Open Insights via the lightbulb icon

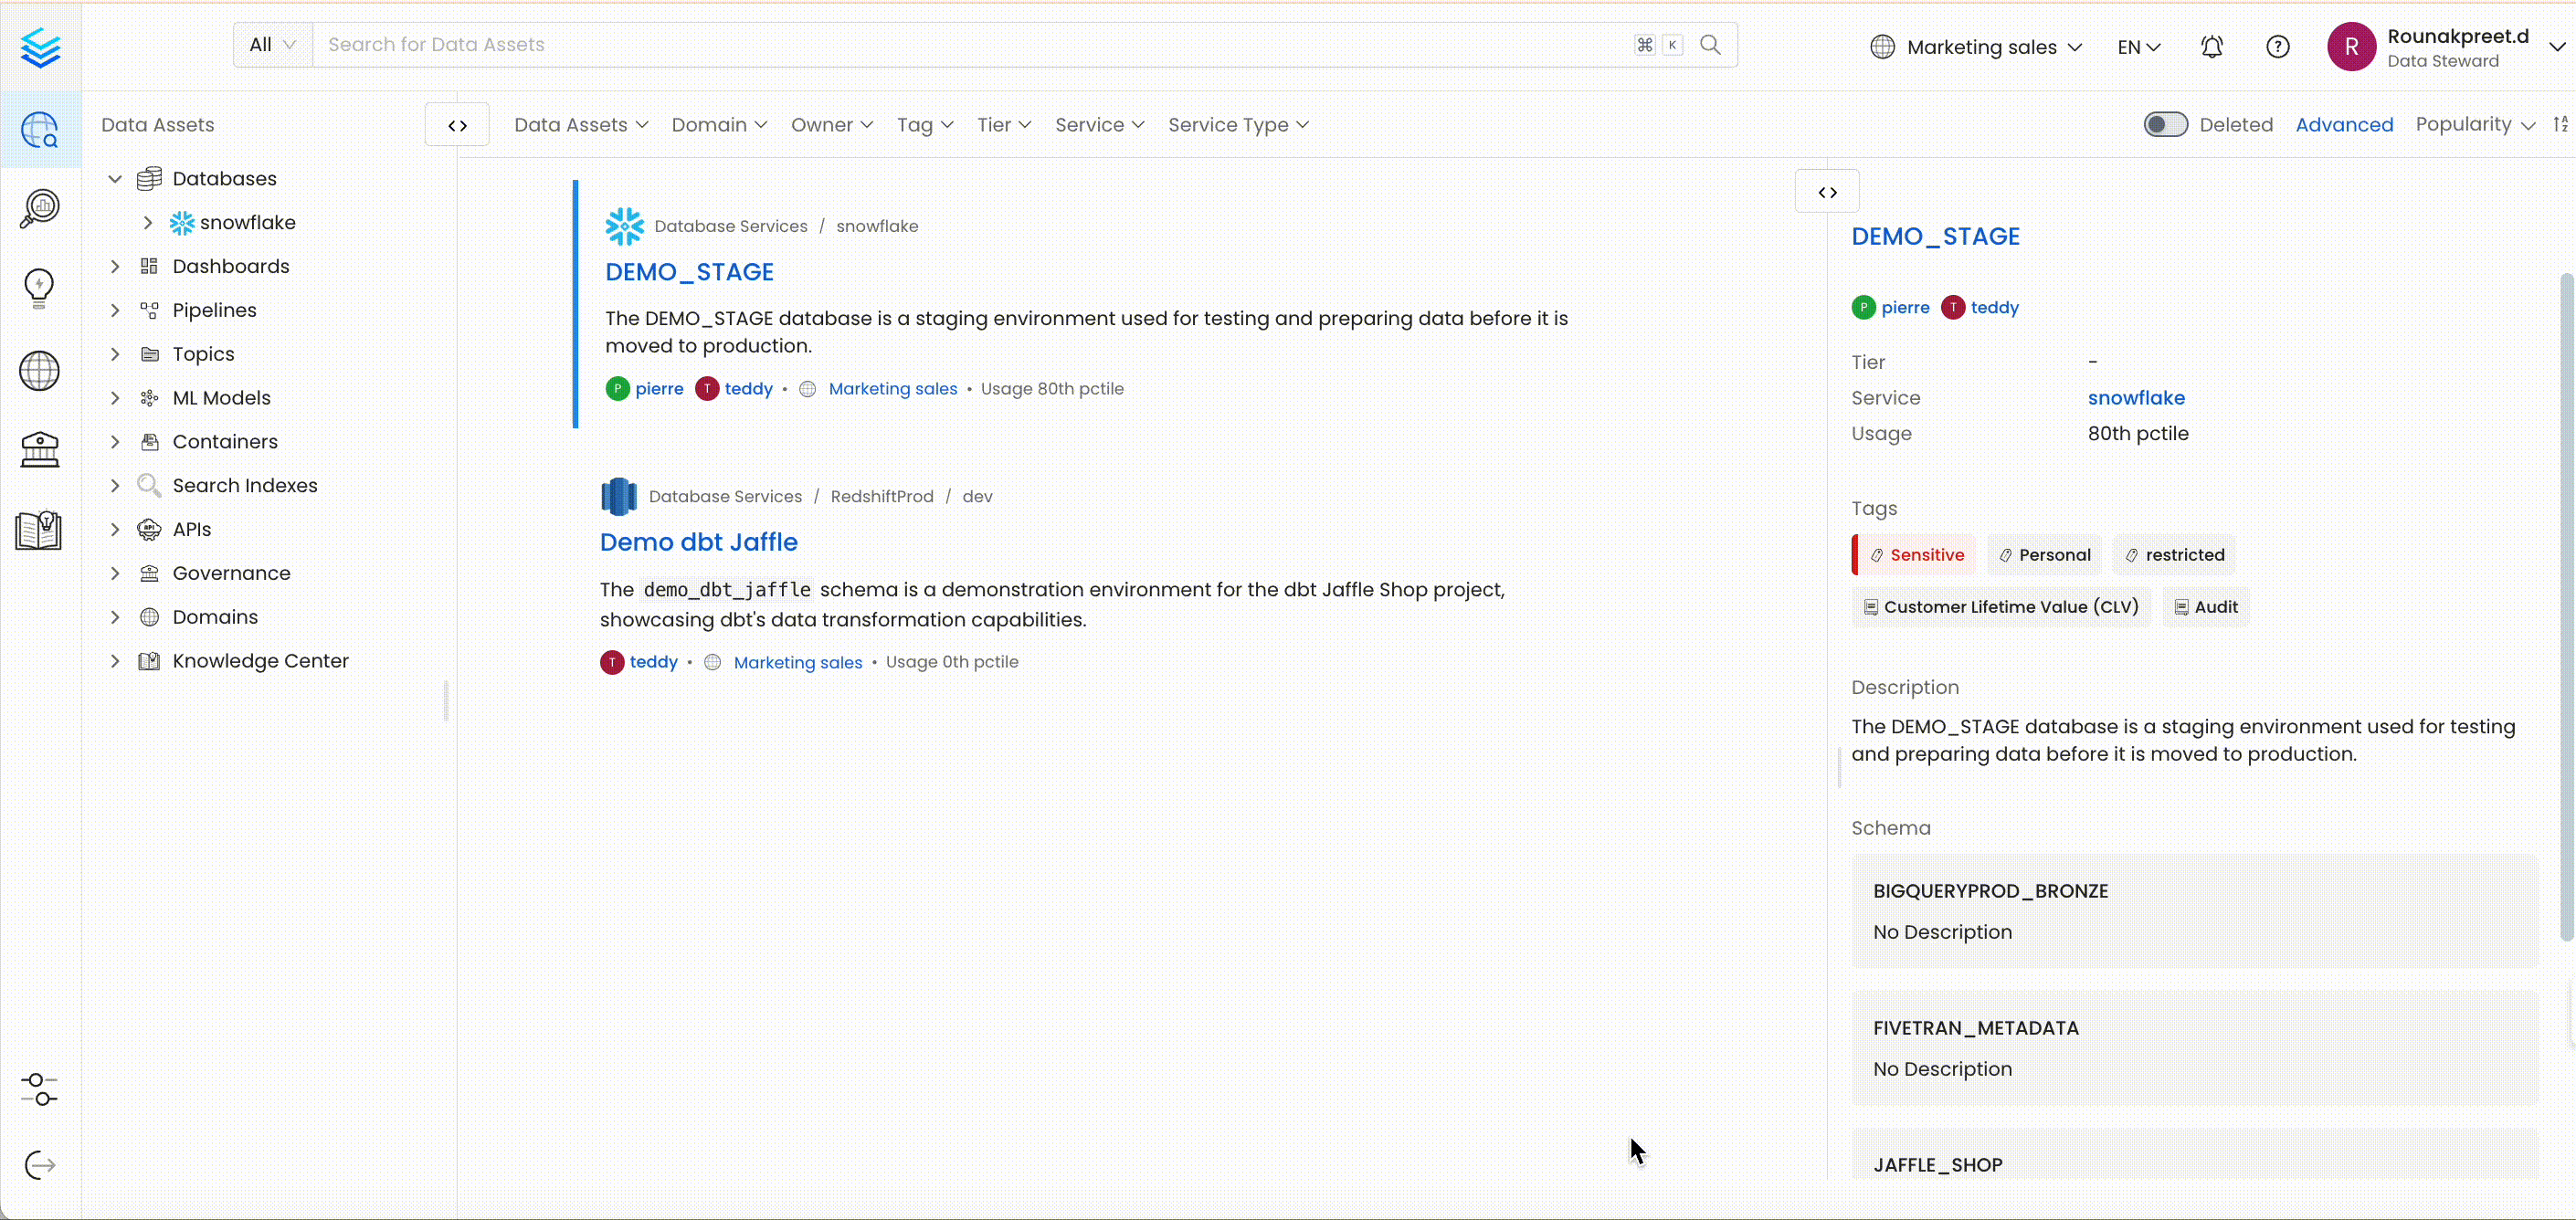(39, 288)
